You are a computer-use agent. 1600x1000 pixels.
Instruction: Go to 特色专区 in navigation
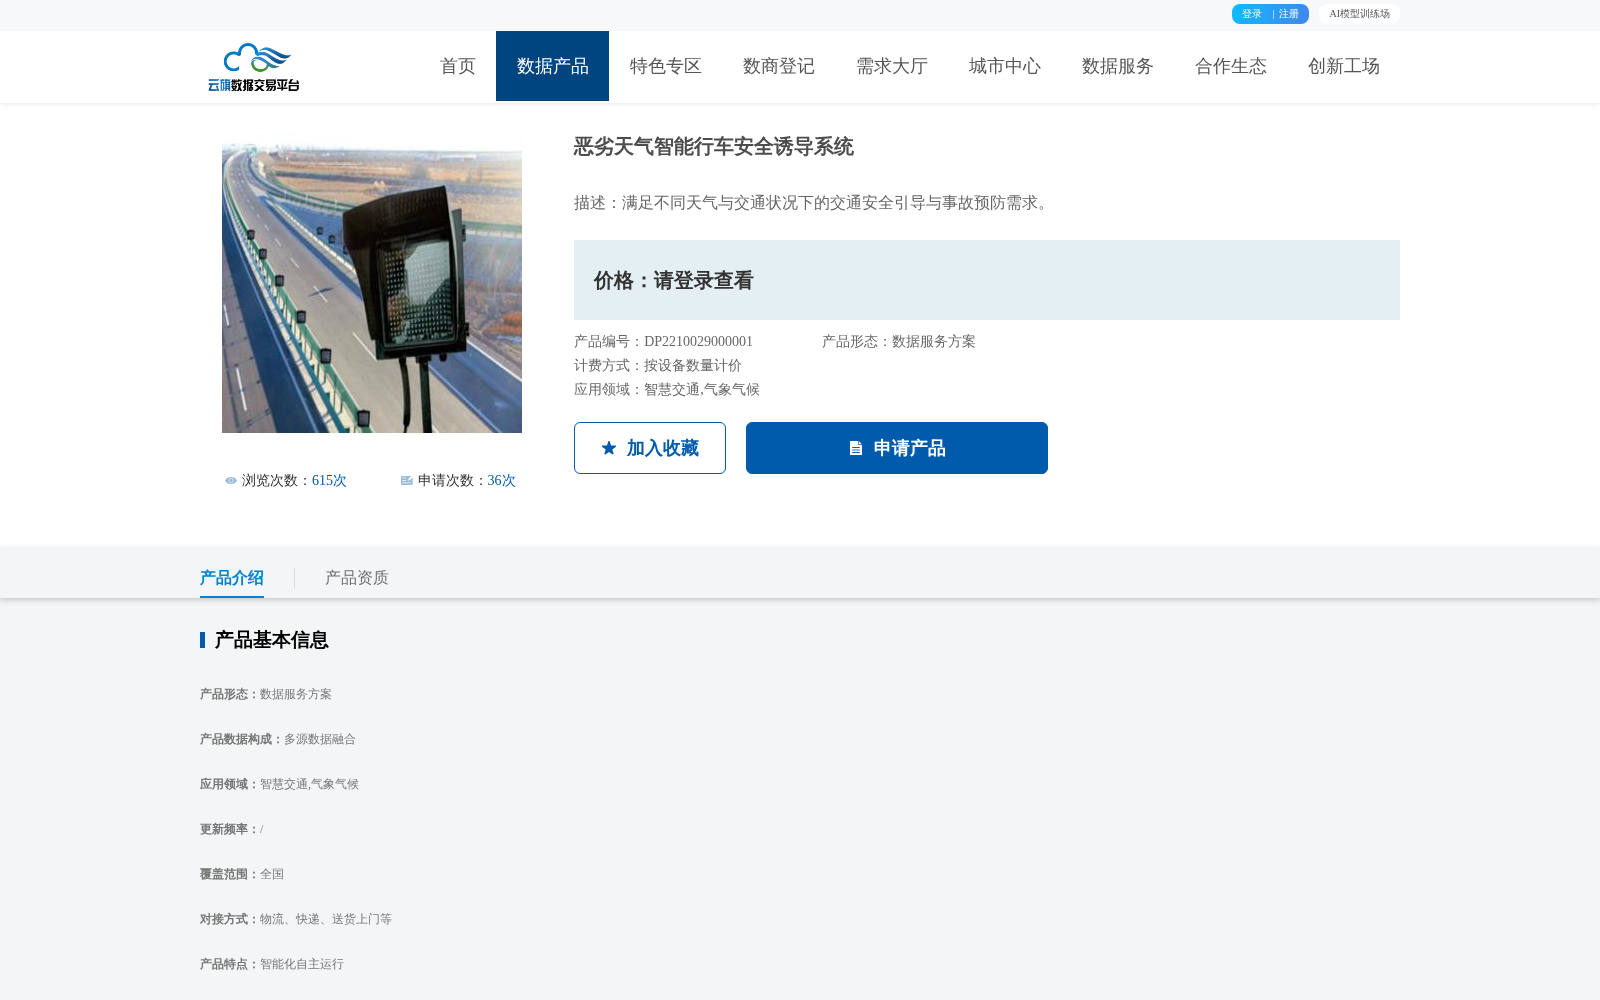click(x=666, y=66)
